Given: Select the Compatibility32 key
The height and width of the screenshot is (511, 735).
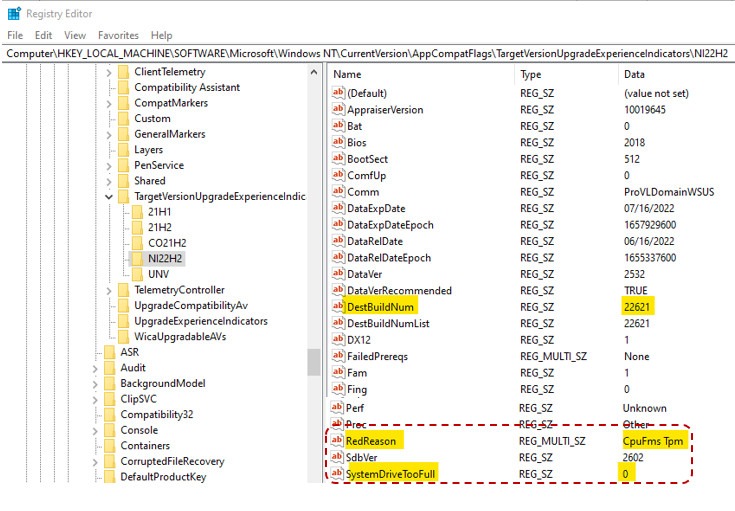Looking at the screenshot, I should coord(157,414).
